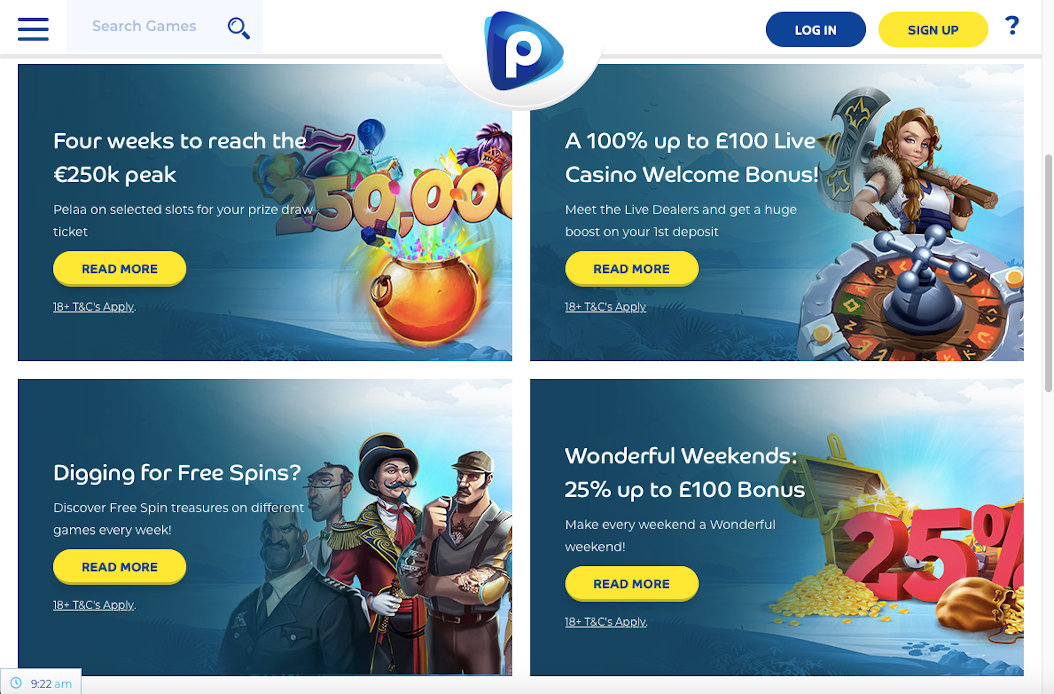Click the magnifying glass search icon
This screenshot has width=1054, height=694.
tap(239, 28)
